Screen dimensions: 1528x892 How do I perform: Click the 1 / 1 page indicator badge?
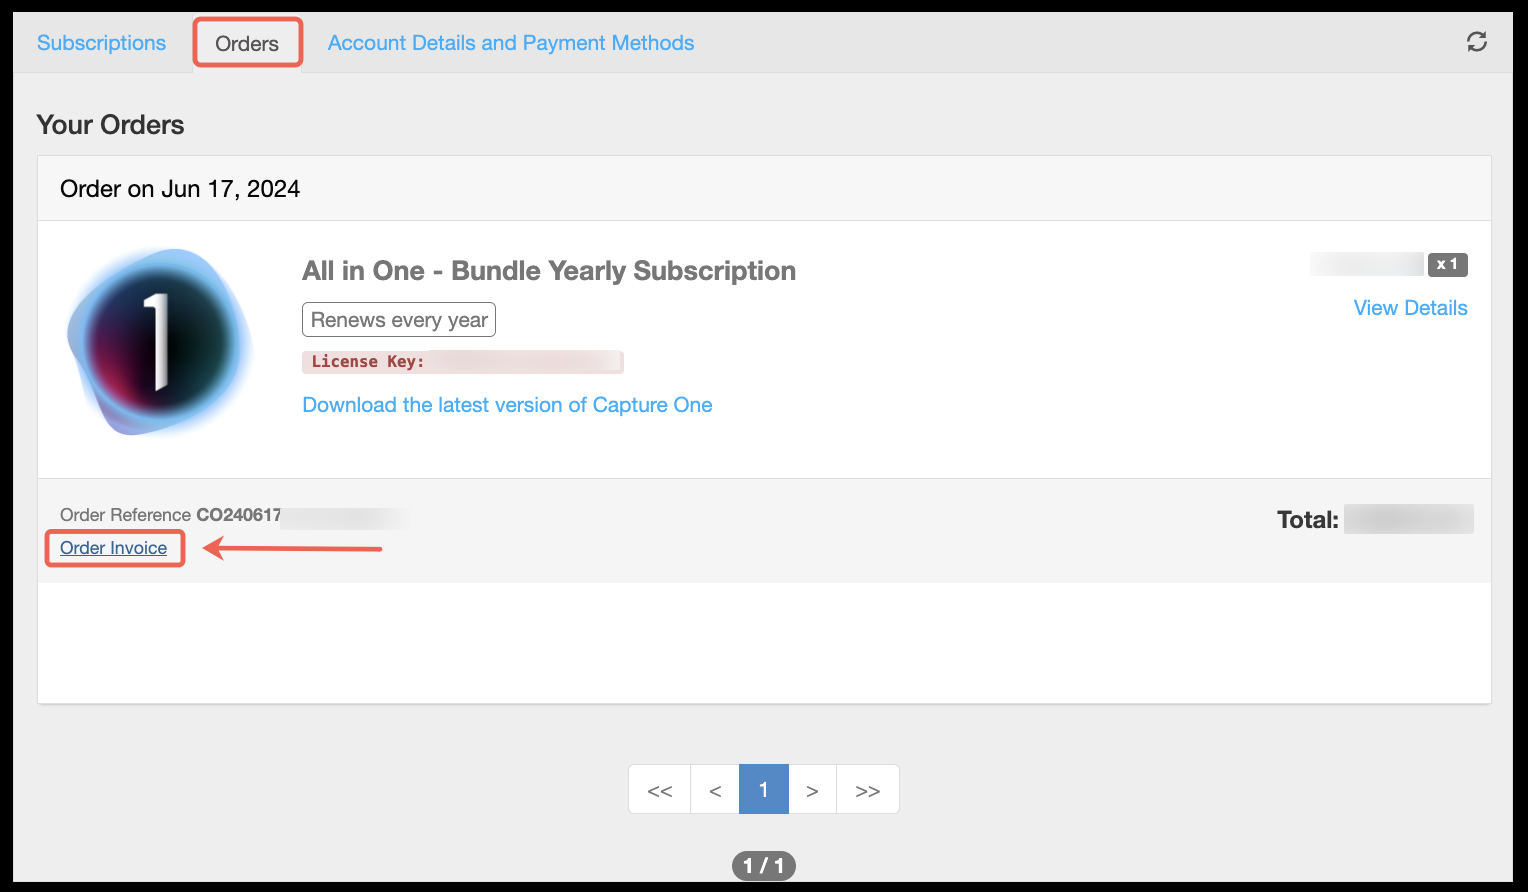tap(764, 866)
